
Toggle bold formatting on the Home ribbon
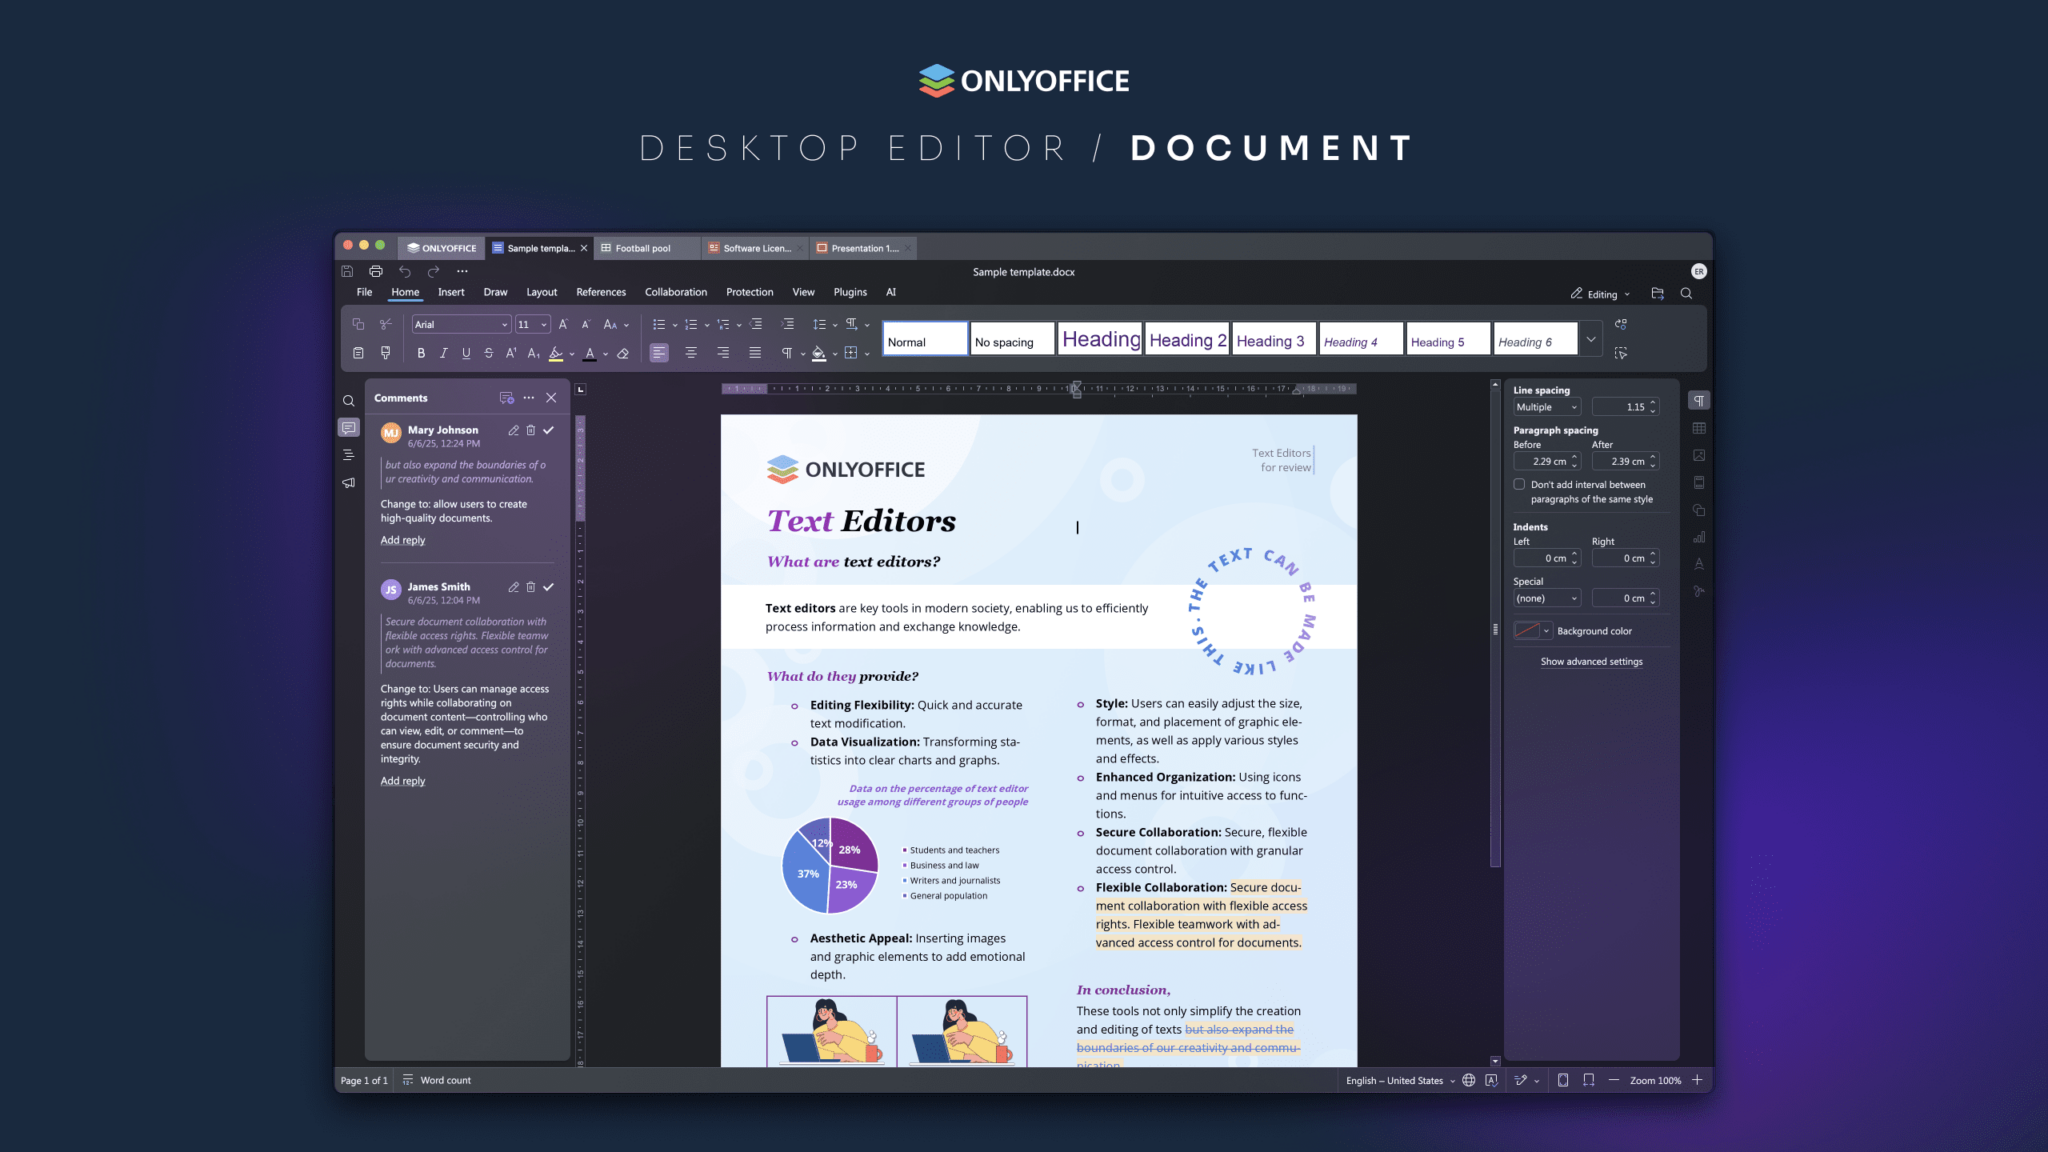pyautogui.click(x=421, y=354)
